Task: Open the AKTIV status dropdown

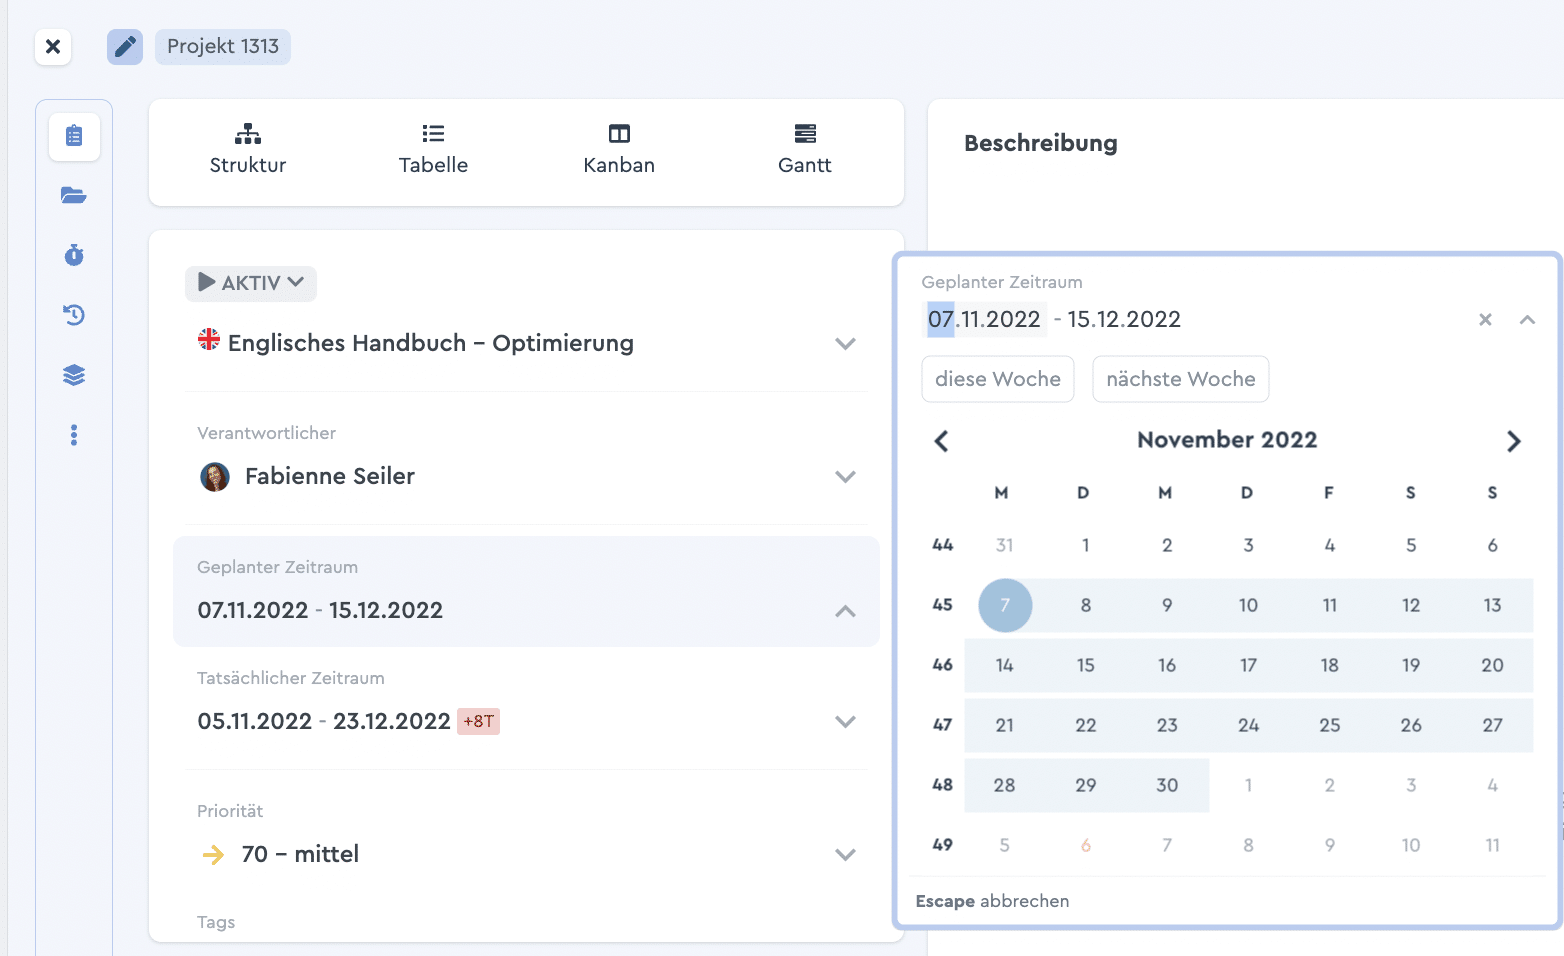Action: [x=251, y=283]
